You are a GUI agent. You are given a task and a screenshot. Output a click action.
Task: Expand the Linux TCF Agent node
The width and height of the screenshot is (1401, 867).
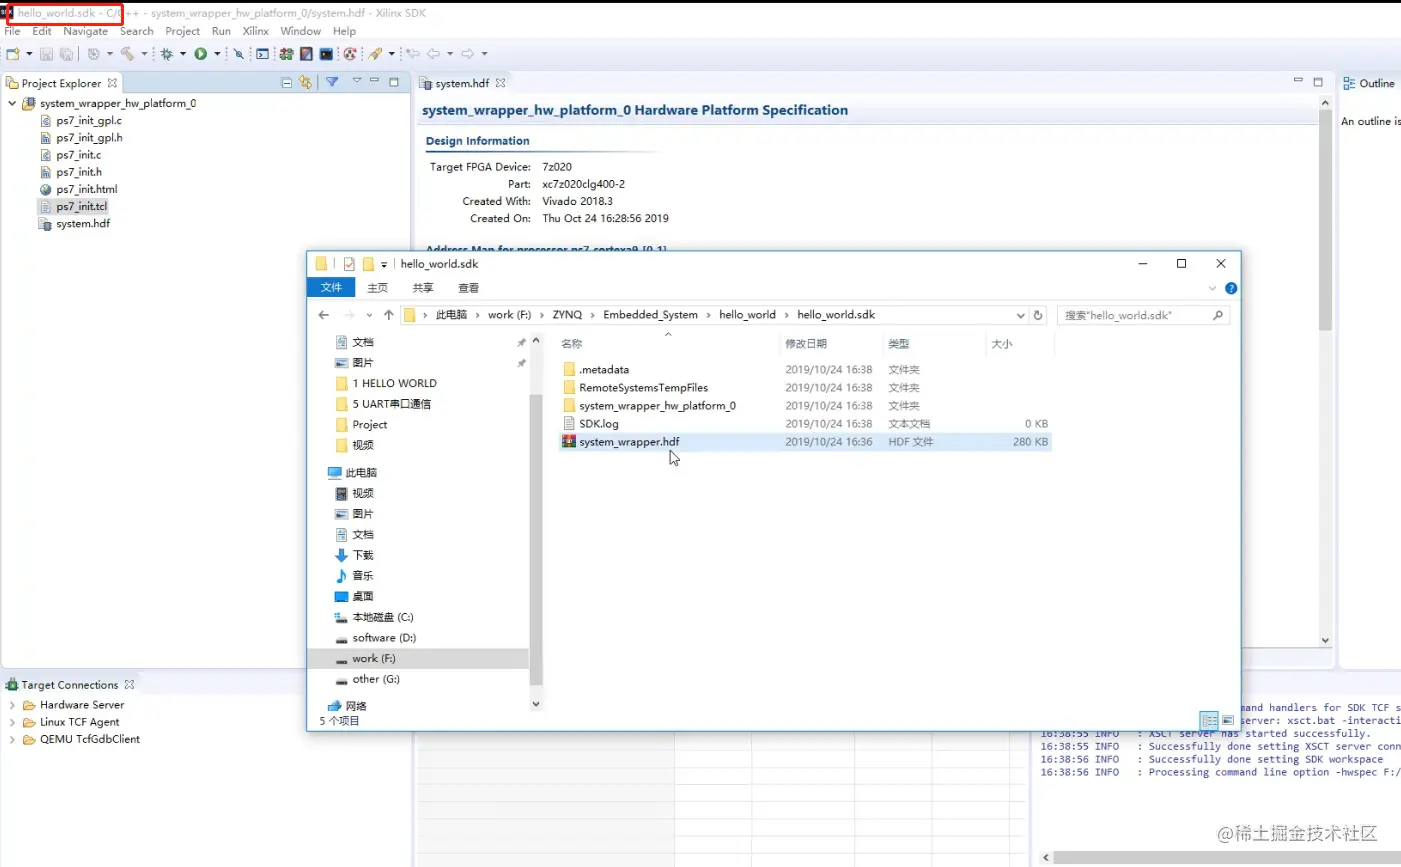tap(12, 722)
